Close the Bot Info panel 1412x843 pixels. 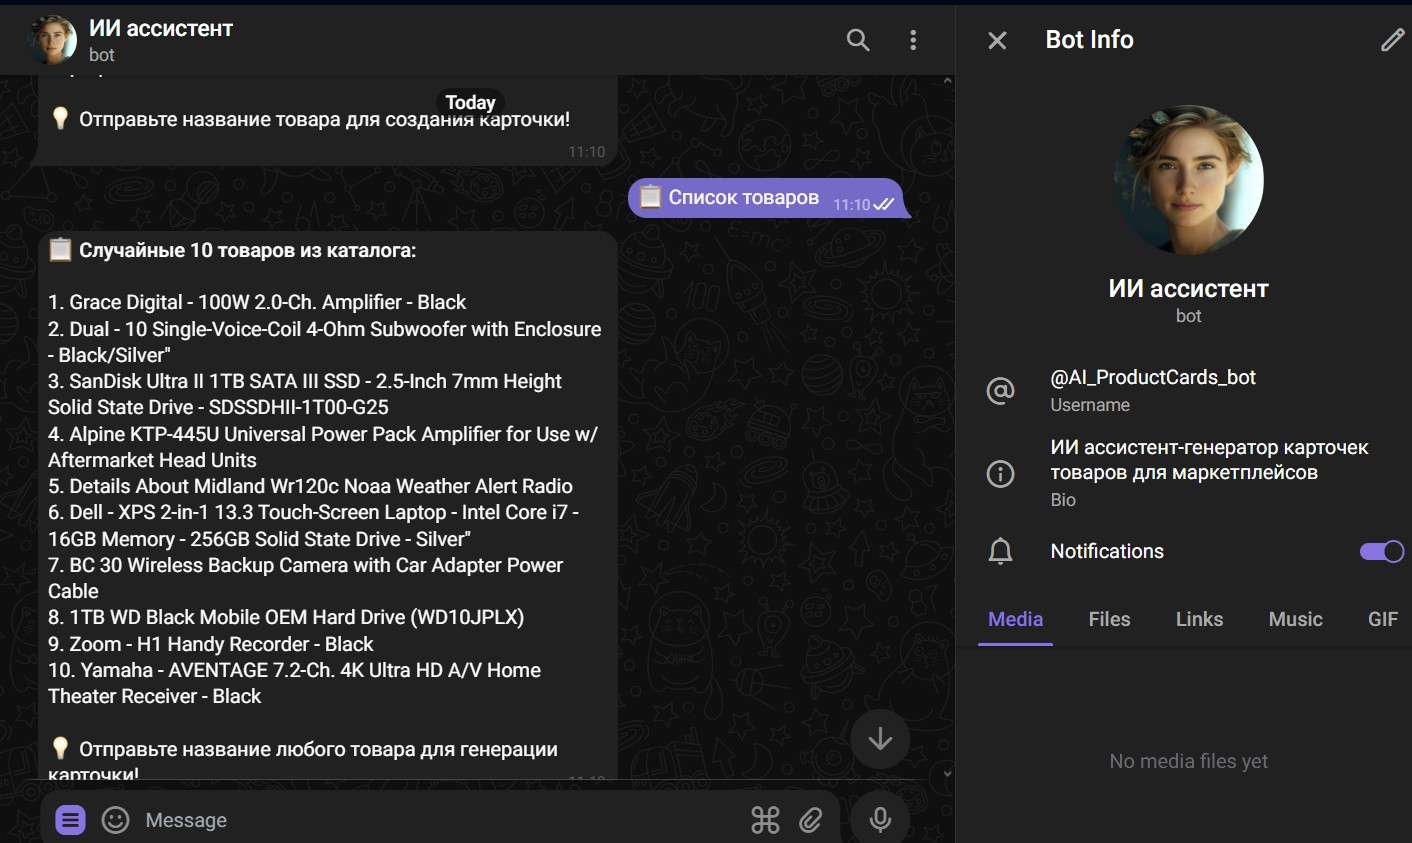(x=997, y=40)
